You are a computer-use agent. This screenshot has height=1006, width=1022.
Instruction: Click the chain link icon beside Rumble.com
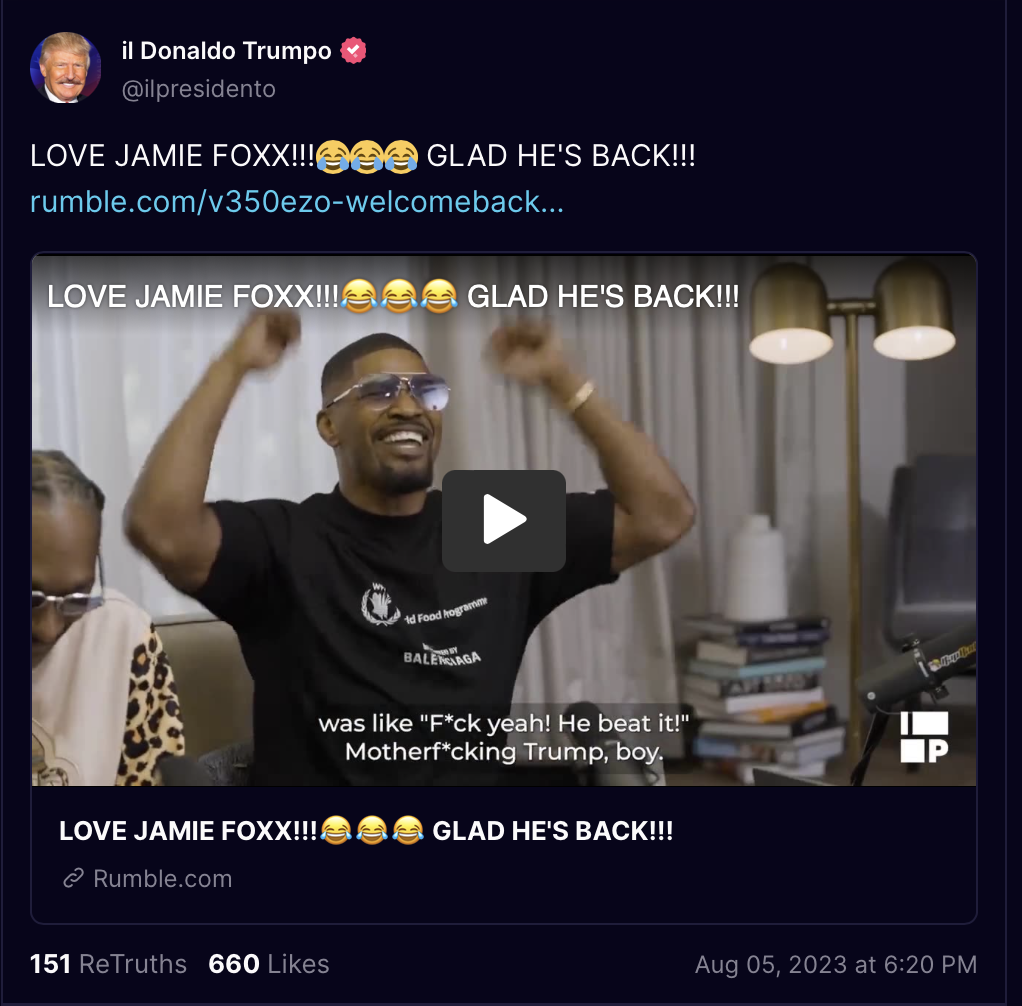pyautogui.click(x=74, y=878)
